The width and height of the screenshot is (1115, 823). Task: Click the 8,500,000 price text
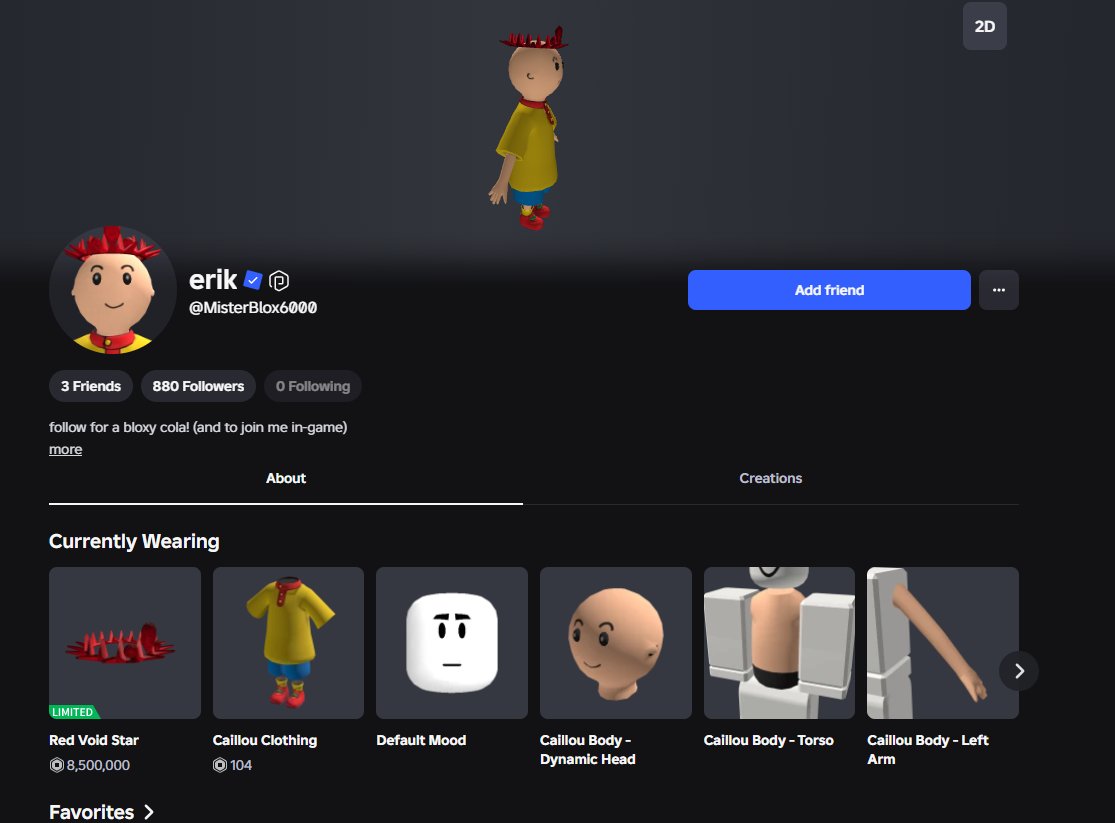pyautogui.click(x=98, y=765)
